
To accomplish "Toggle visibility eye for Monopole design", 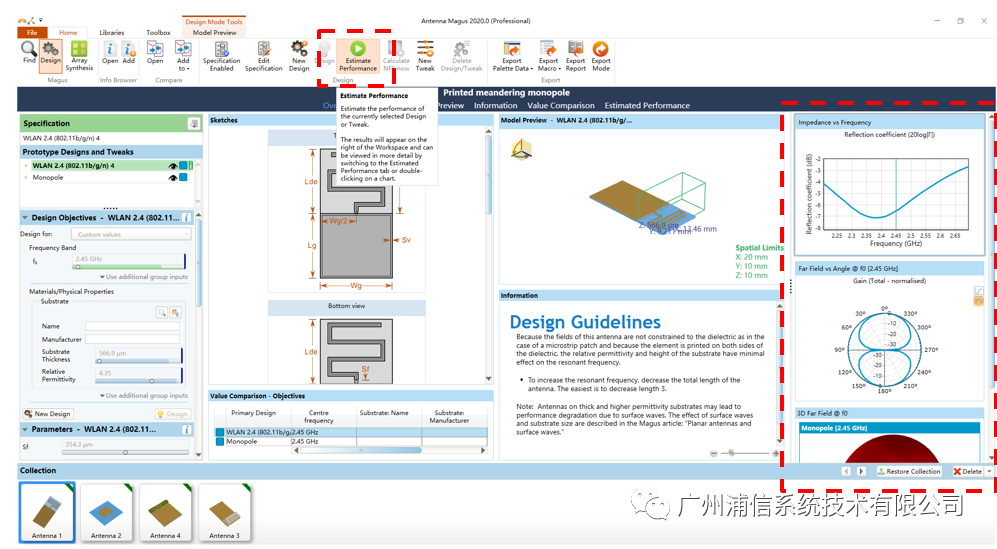I will [172, 178].
